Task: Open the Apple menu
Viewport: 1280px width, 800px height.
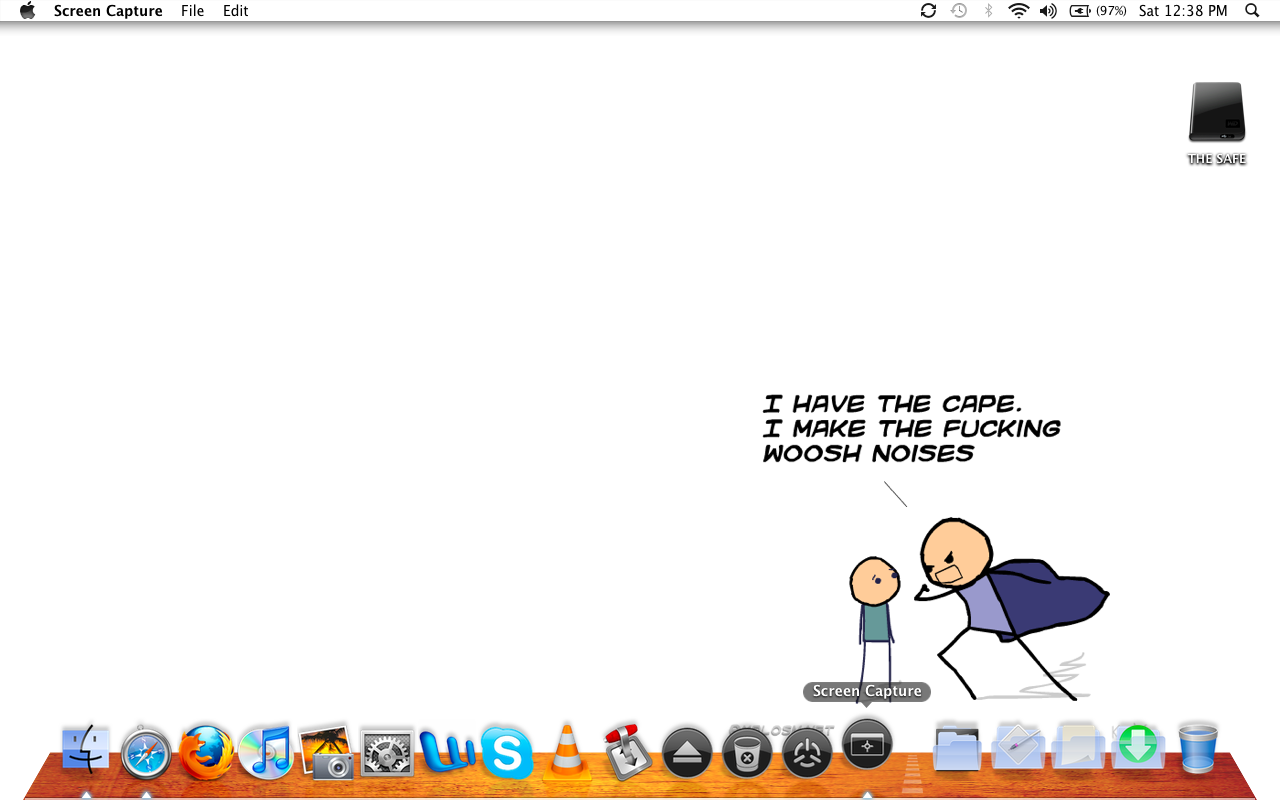Action: point(27,11)
